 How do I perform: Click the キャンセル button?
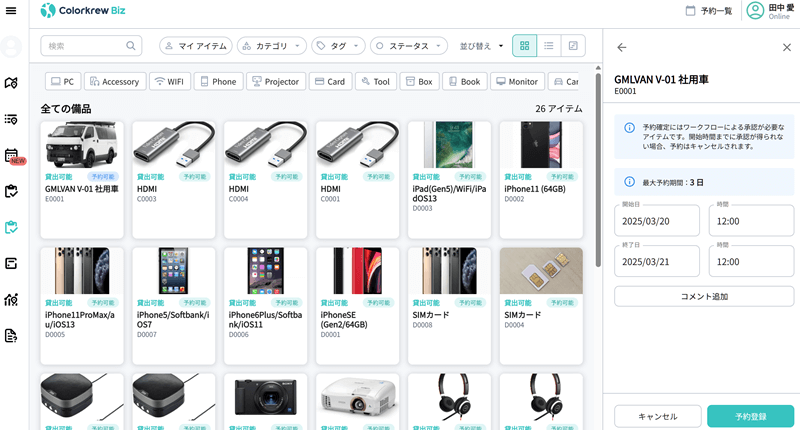coord(658,416)
